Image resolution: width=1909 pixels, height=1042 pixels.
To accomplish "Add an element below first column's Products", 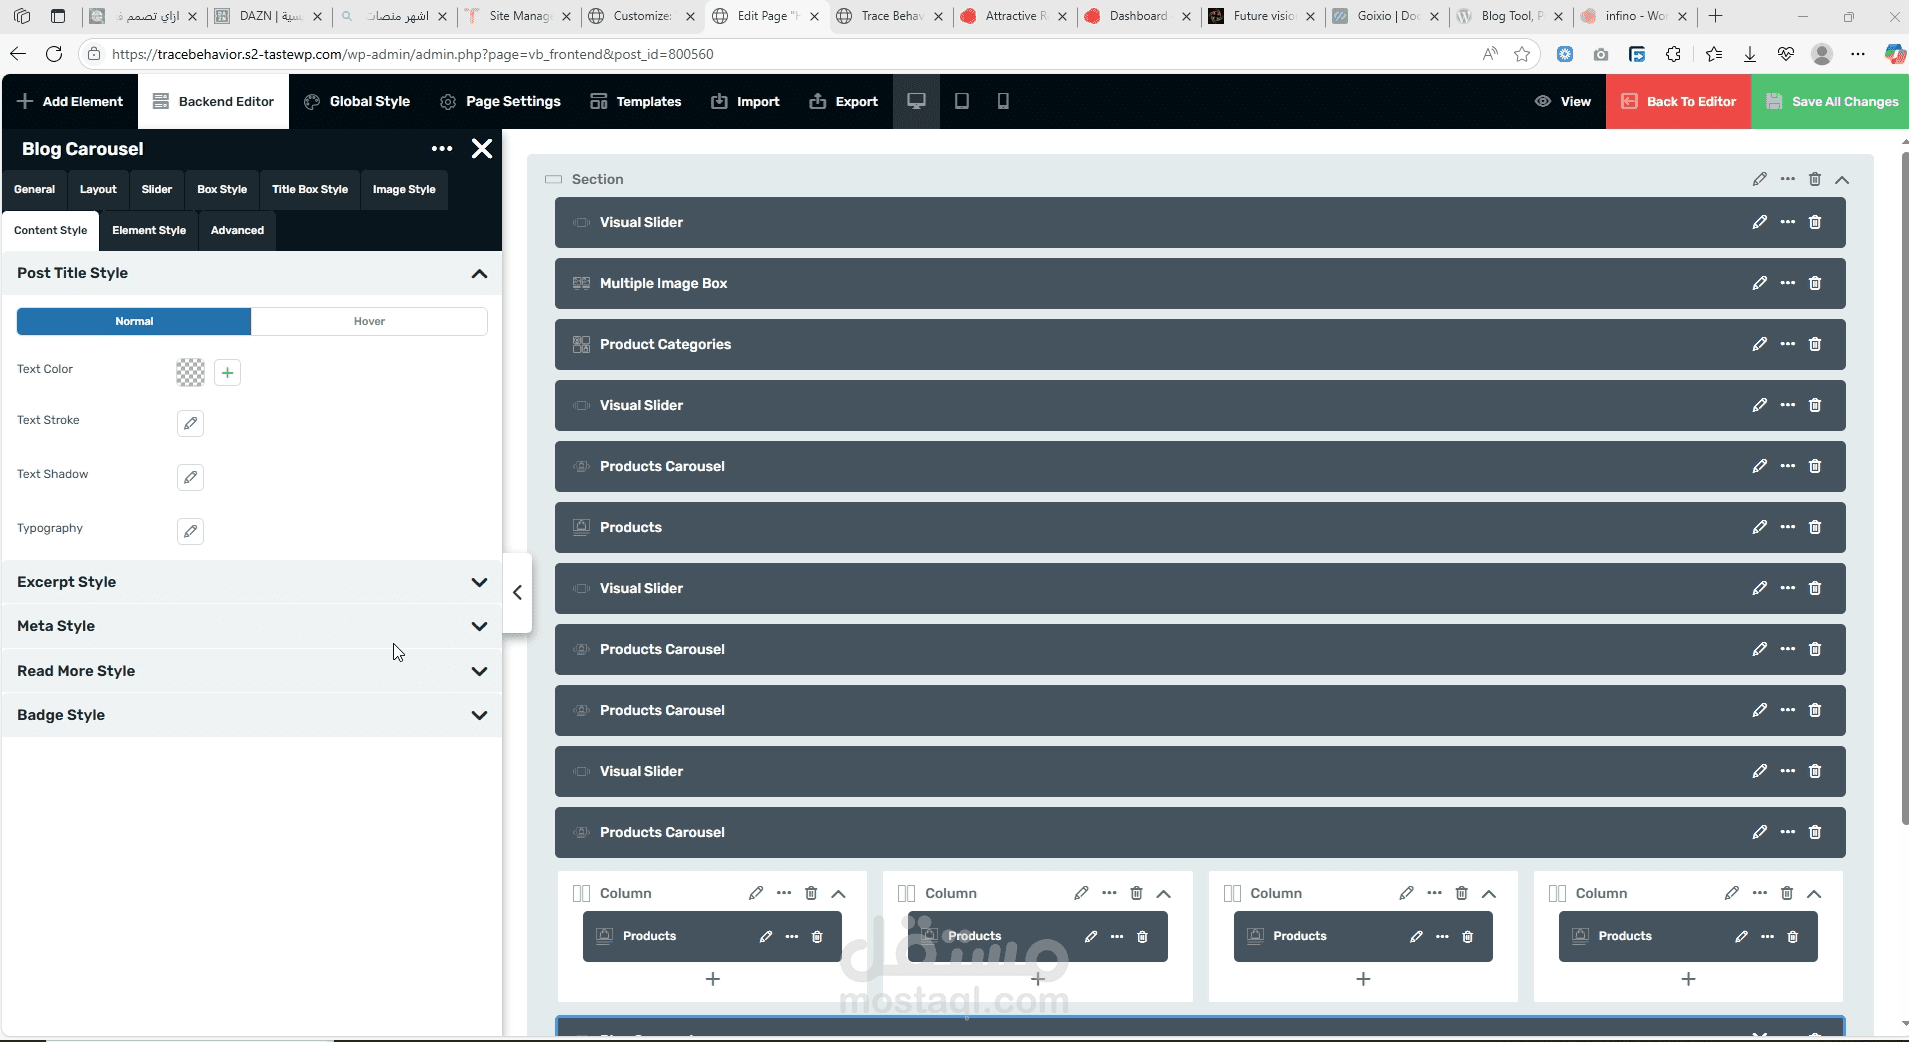I will [x=713, y=979].
